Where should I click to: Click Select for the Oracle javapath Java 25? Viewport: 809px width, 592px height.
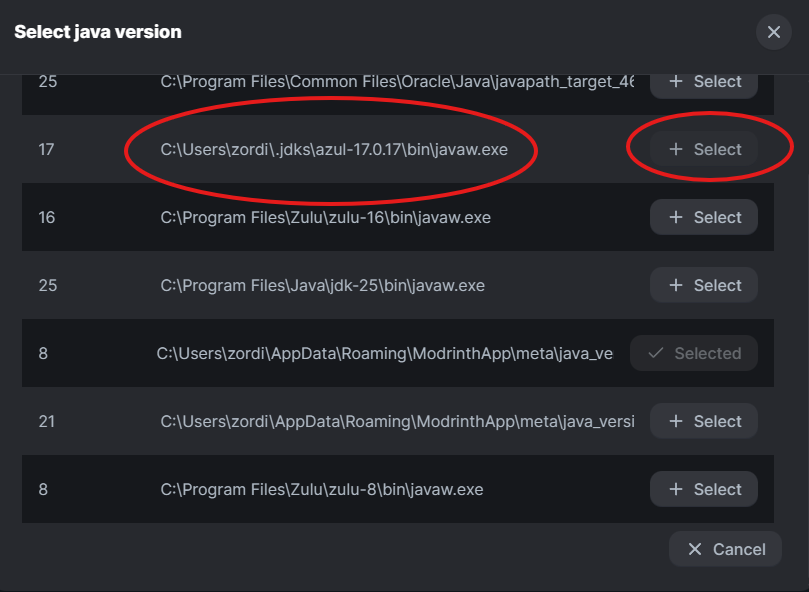(x=704, y=82)
